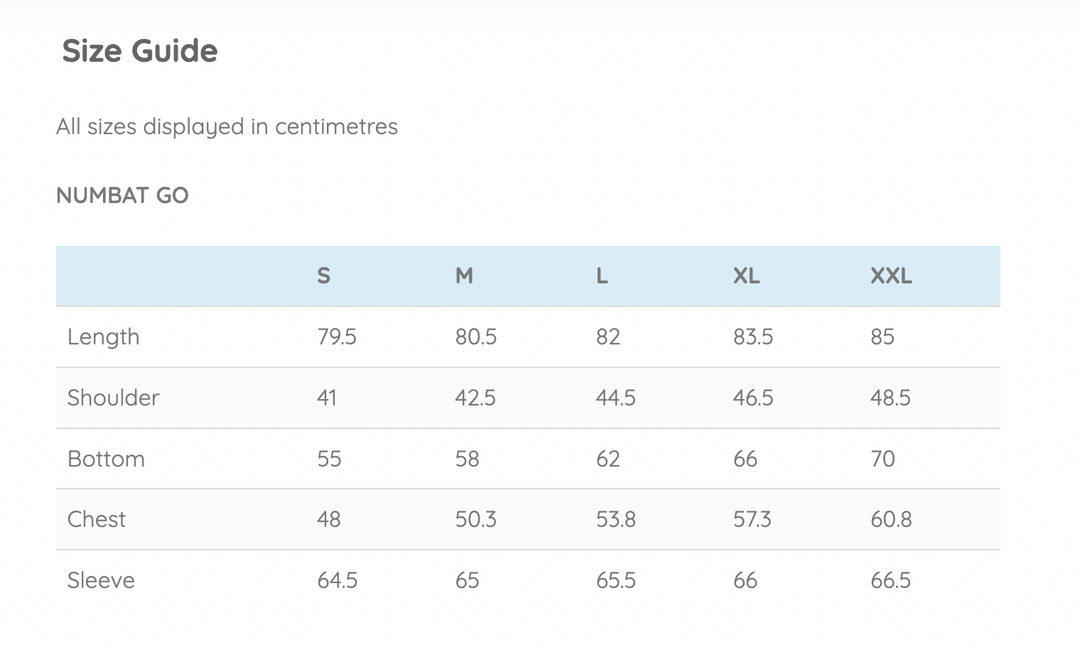The height and width of the screenshot is (652, 1080).
Task: Select the Length value 85 for size XXL
Action: tap(882, 337)
